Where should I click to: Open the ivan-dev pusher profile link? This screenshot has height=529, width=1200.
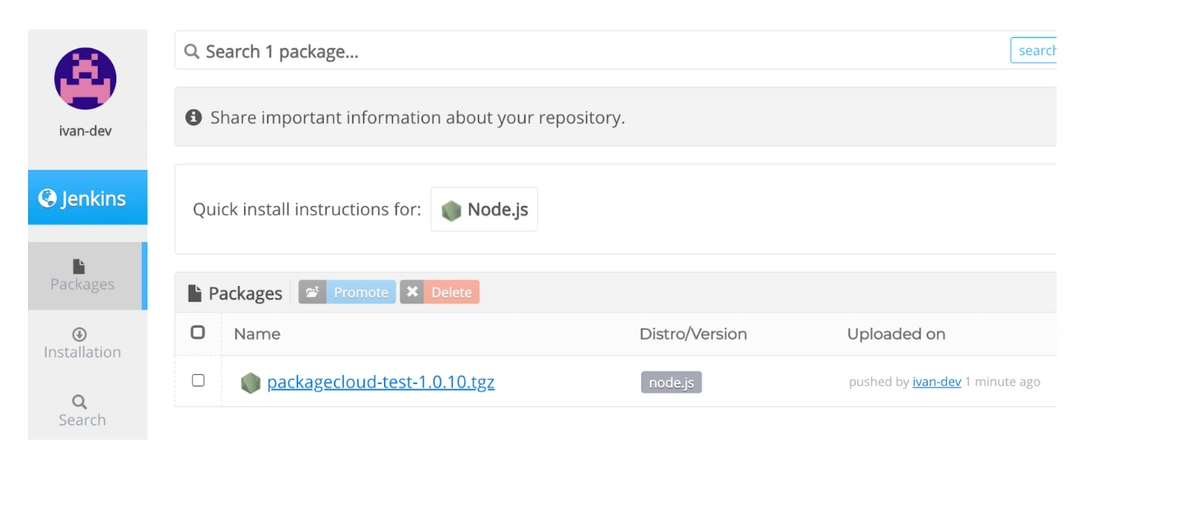click(937, 382)
